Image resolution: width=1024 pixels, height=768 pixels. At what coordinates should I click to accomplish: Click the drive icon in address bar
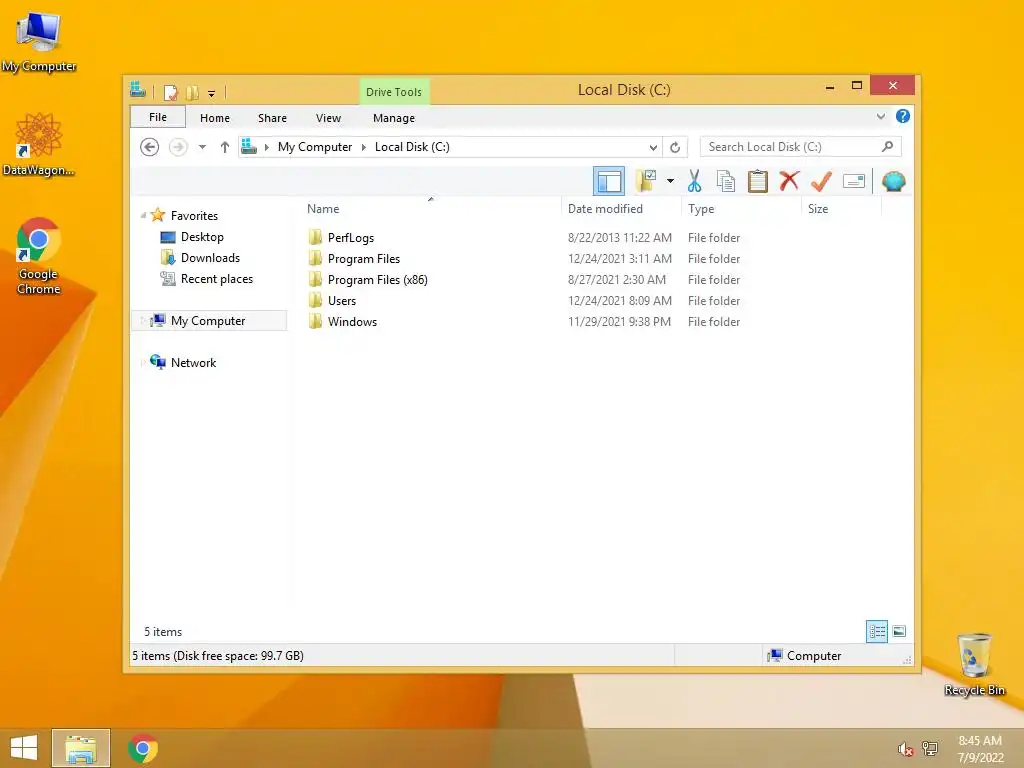(249, 147)
